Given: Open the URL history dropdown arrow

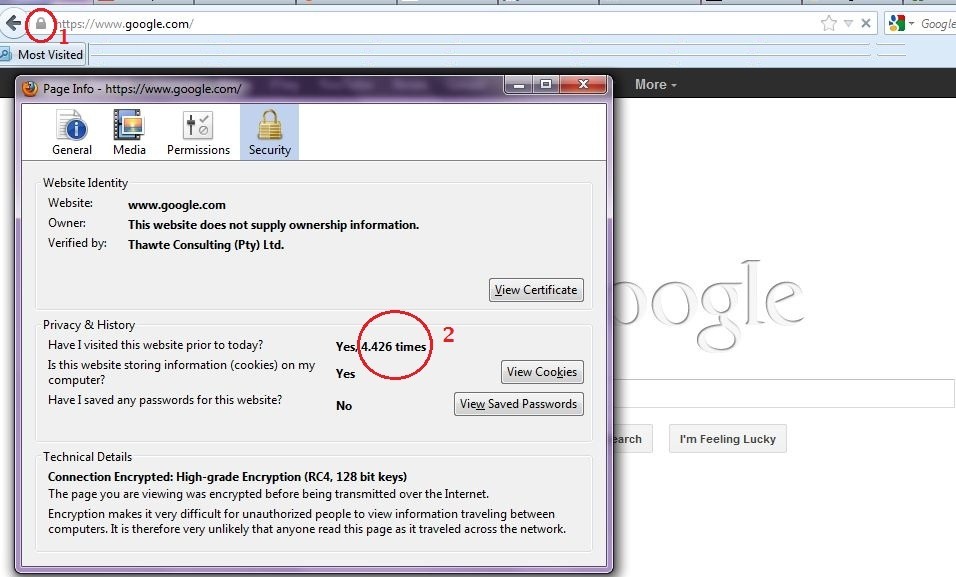Looking at the screenshot, I should (x=848, y=24).
